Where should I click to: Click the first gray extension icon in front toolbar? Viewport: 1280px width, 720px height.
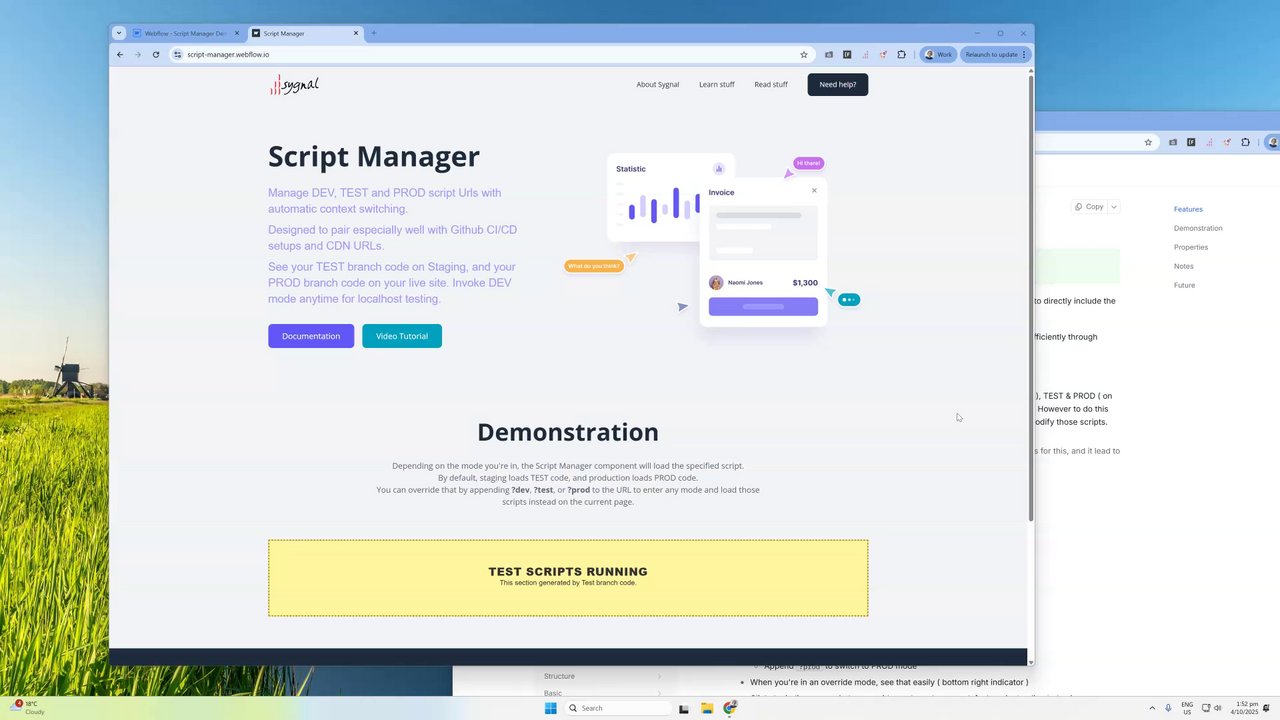(828, 54)
